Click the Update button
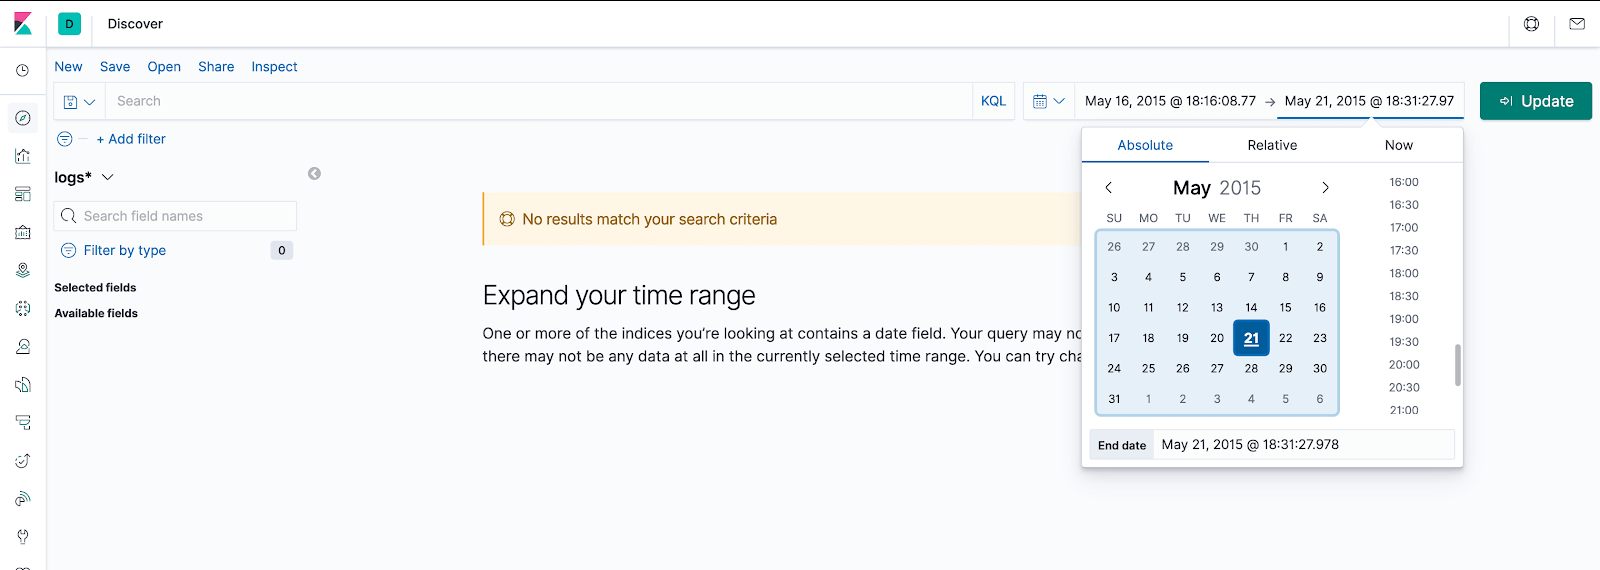The height and width of the screenshot is (570, 1600). click(1536, 101)
